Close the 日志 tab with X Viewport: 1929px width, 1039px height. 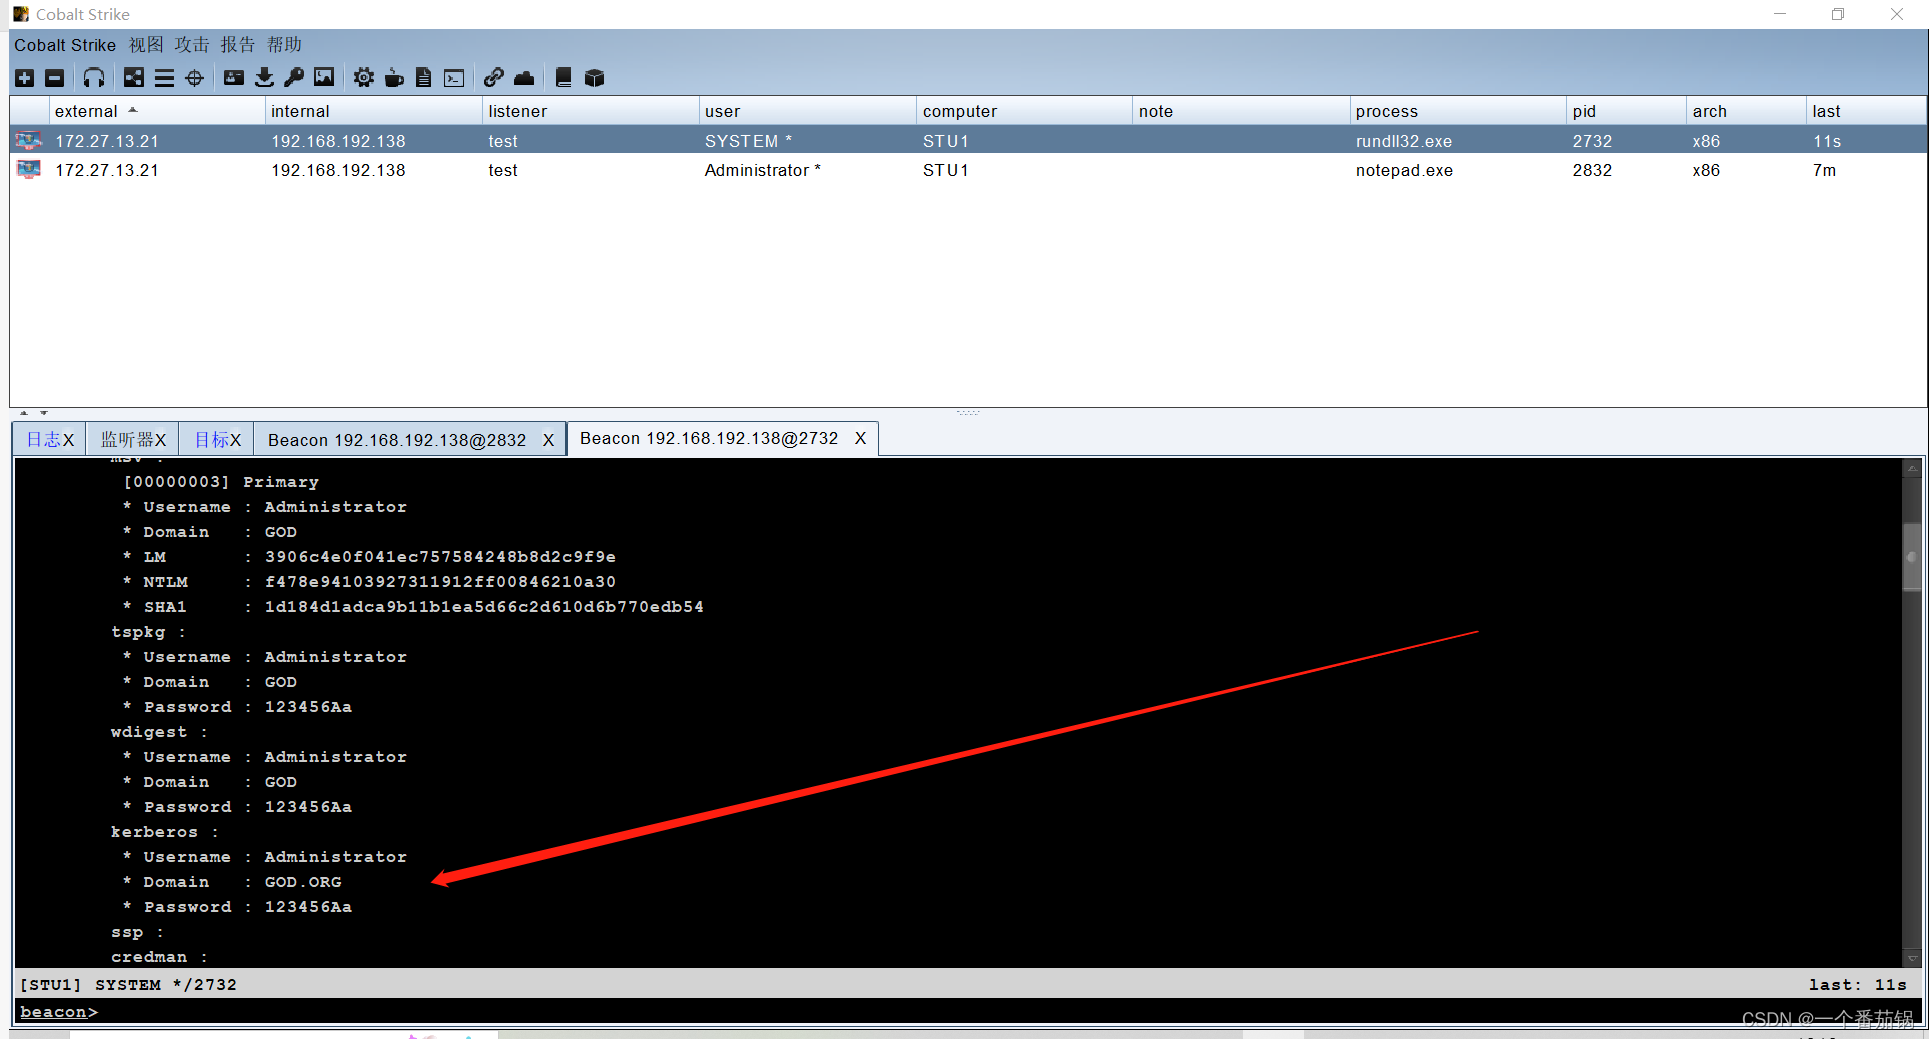(68, 440)
